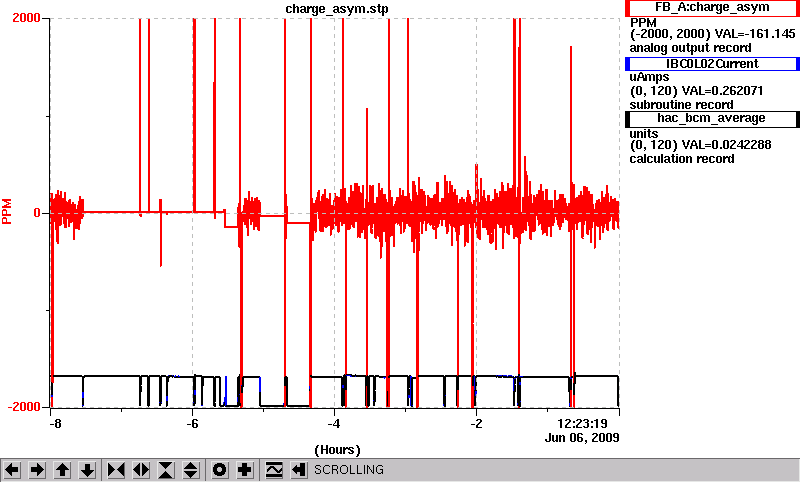Click the 12:23:19 timestamp on the axis

[x=582, y=424]
